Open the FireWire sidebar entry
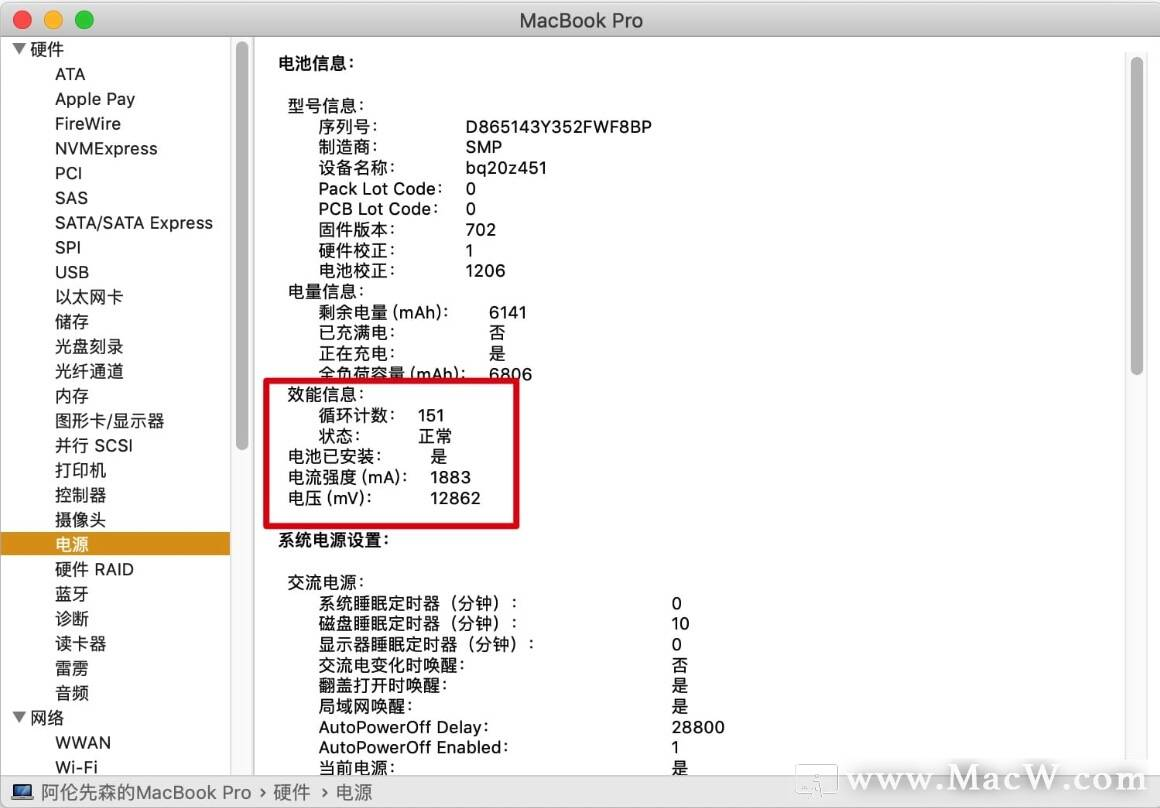This screenshot has height=808, width=1160. tap(87, 124)
